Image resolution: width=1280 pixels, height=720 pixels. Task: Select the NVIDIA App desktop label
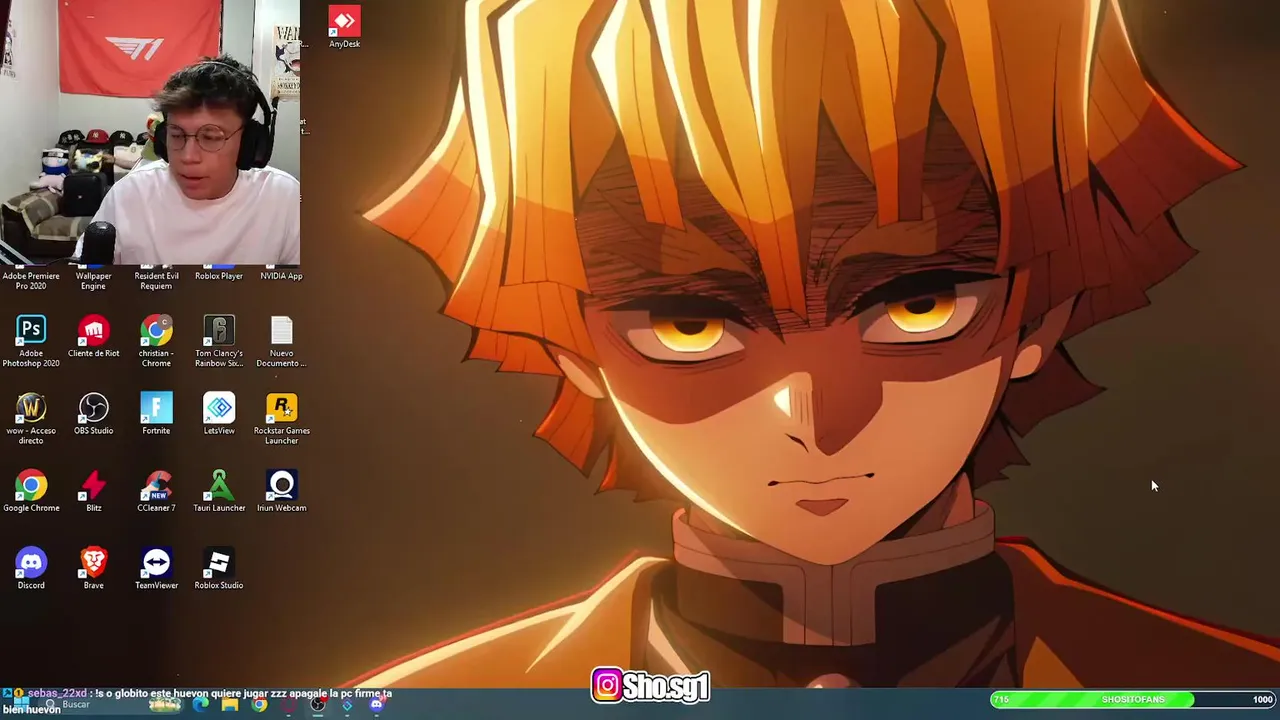point(281,276)
